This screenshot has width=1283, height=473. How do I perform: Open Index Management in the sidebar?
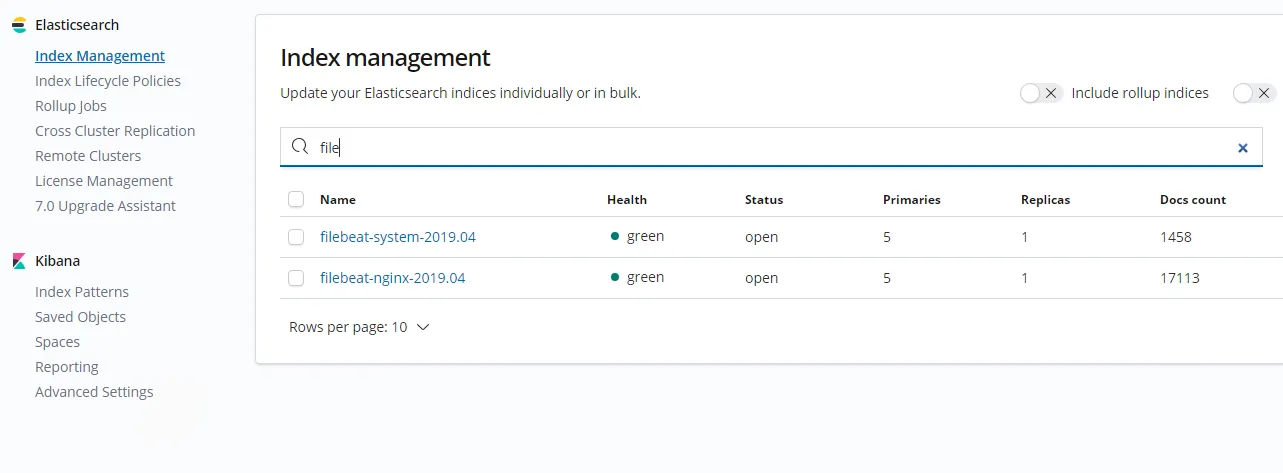click(100, 56)
